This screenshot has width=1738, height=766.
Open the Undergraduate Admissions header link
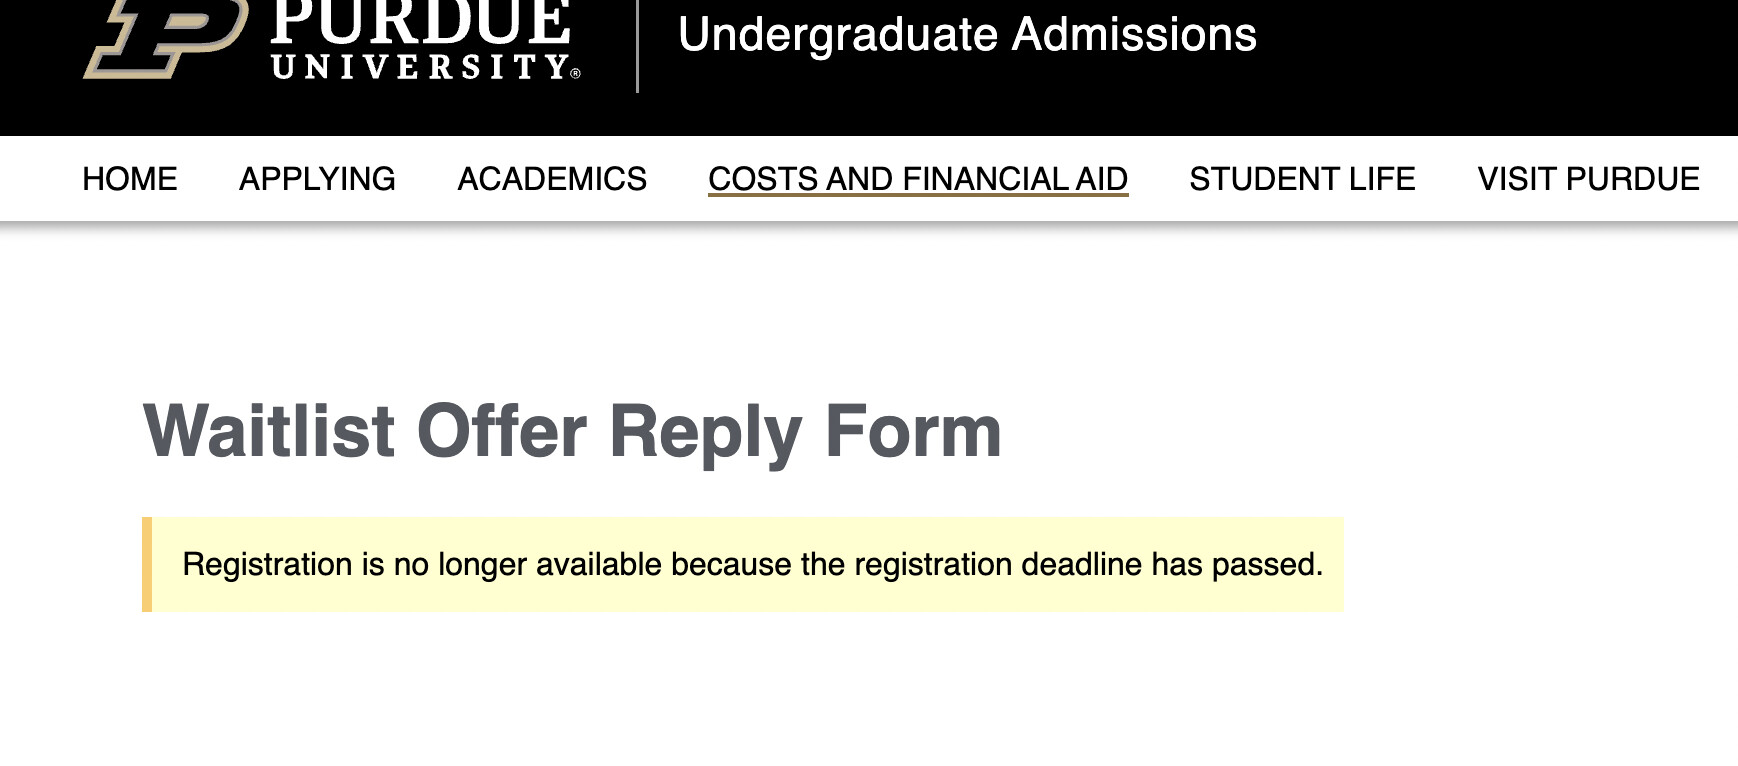click(966, 35)
